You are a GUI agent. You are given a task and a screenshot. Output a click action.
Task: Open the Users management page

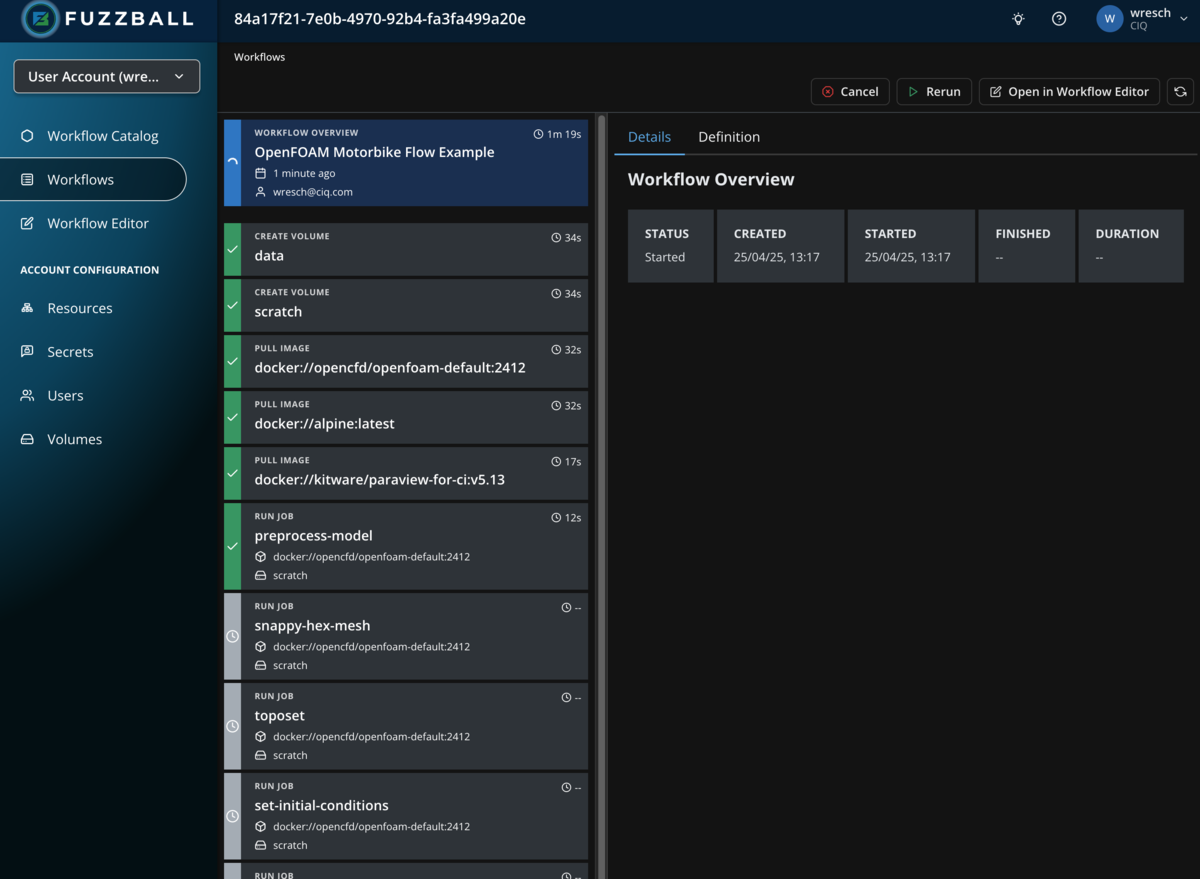click(65, 395)
